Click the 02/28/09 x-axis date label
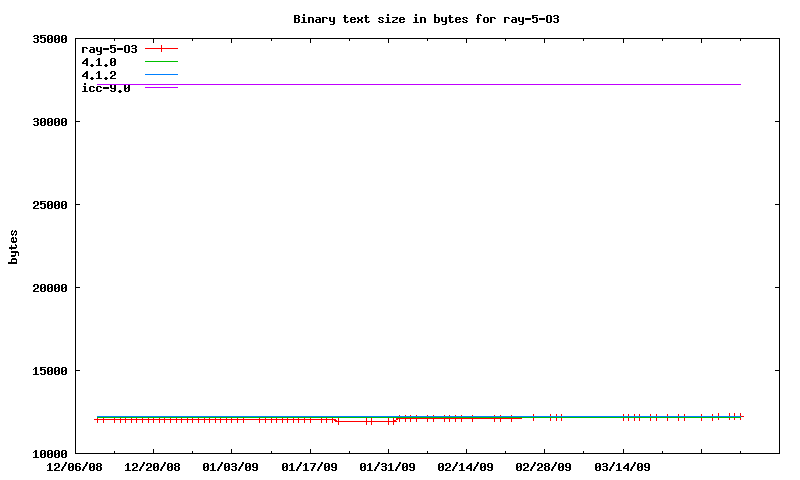Image resolution: width=800 pixels, height=480 pixels. point(544,467)
